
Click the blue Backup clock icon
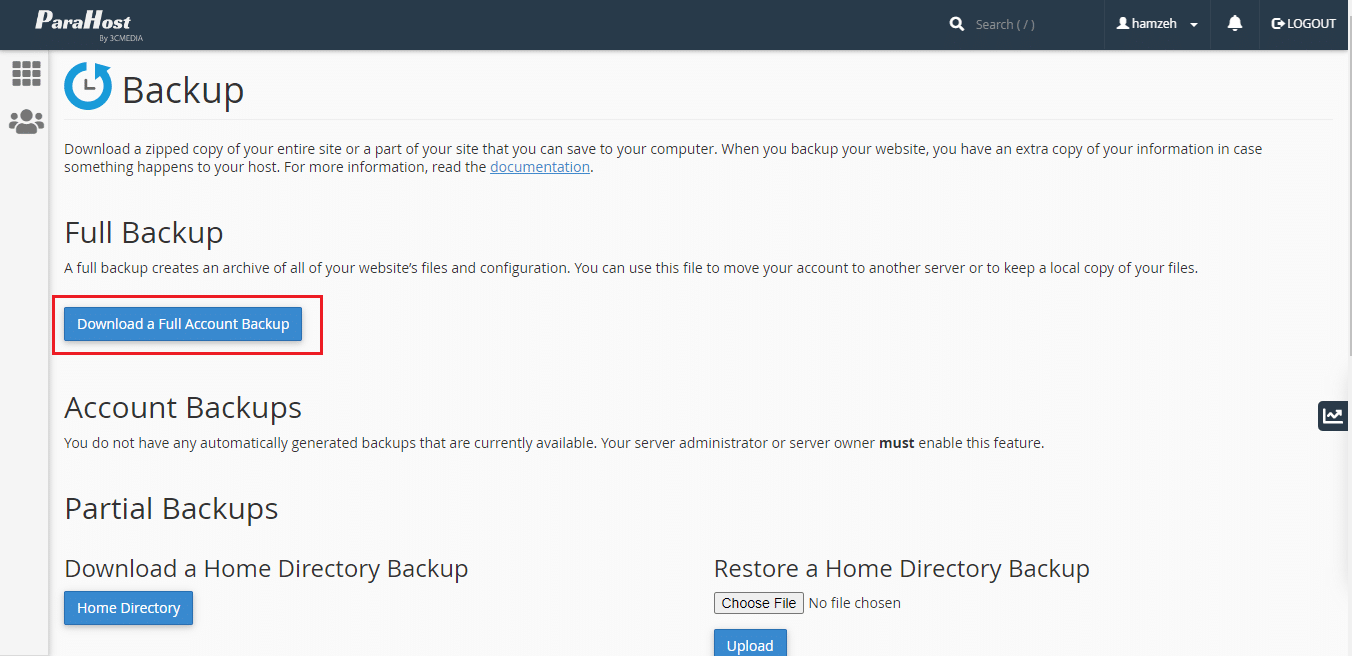pos(88,86)
